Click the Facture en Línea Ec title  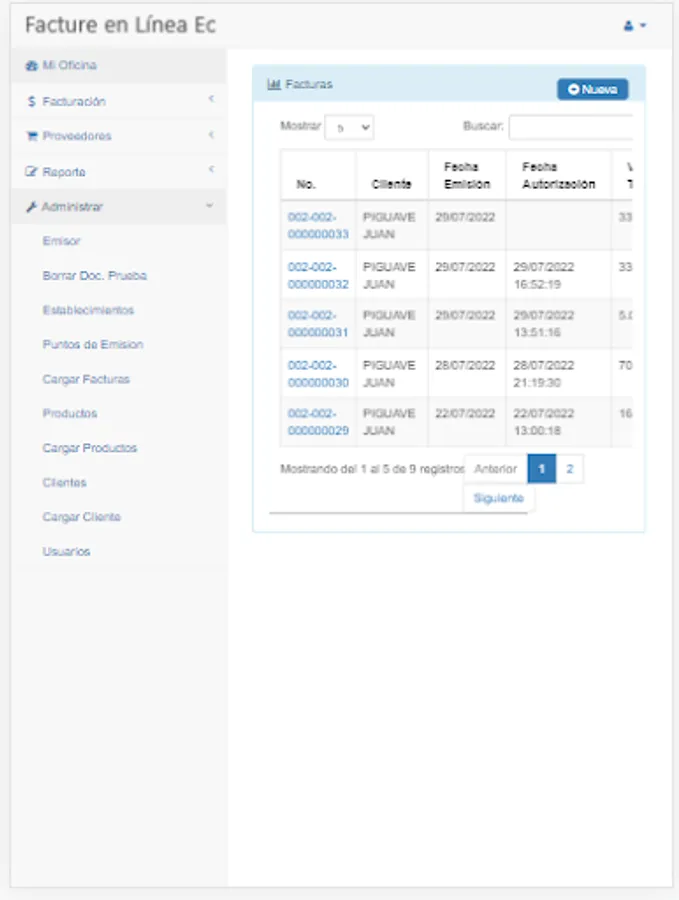click(x=120, y=25)
